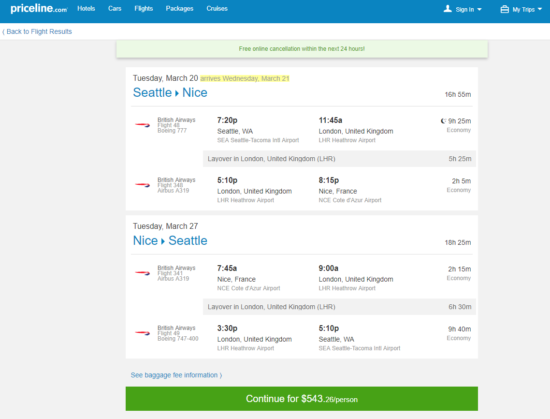Open the Packages menu item

179,8
